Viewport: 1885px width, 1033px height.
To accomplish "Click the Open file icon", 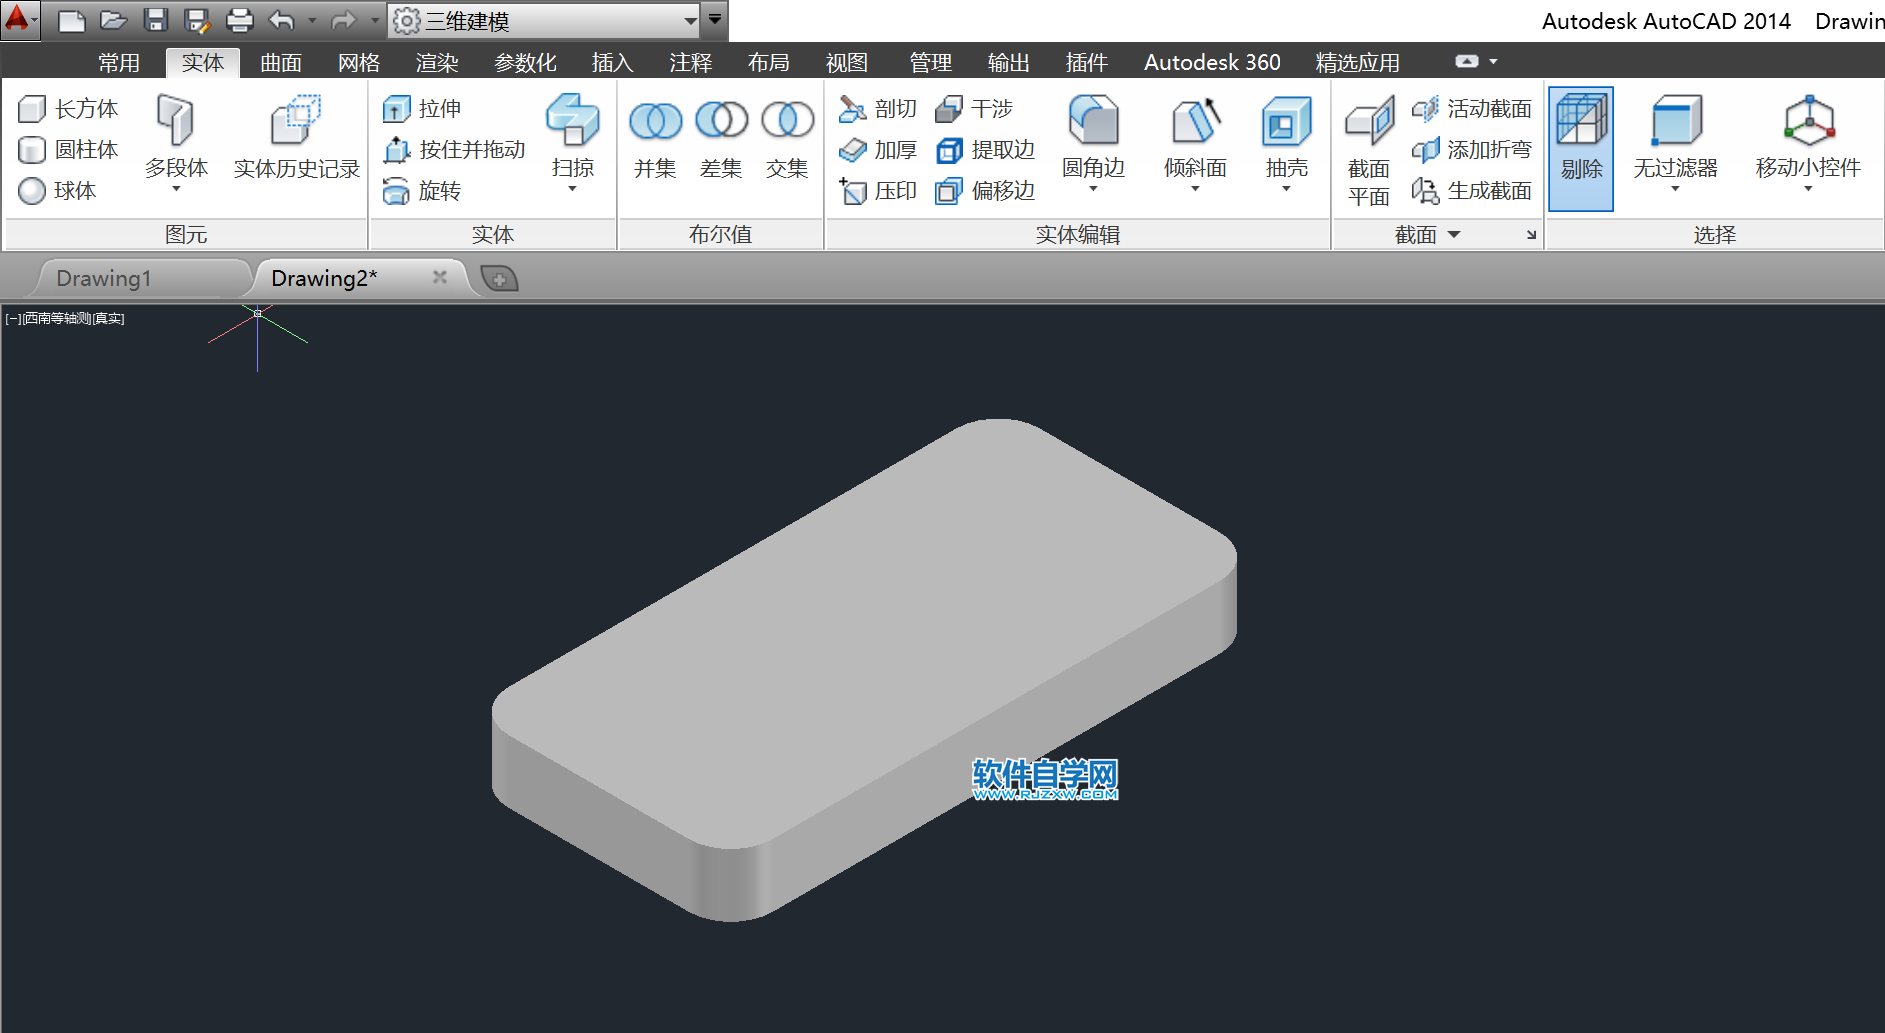I will (114, 20).
